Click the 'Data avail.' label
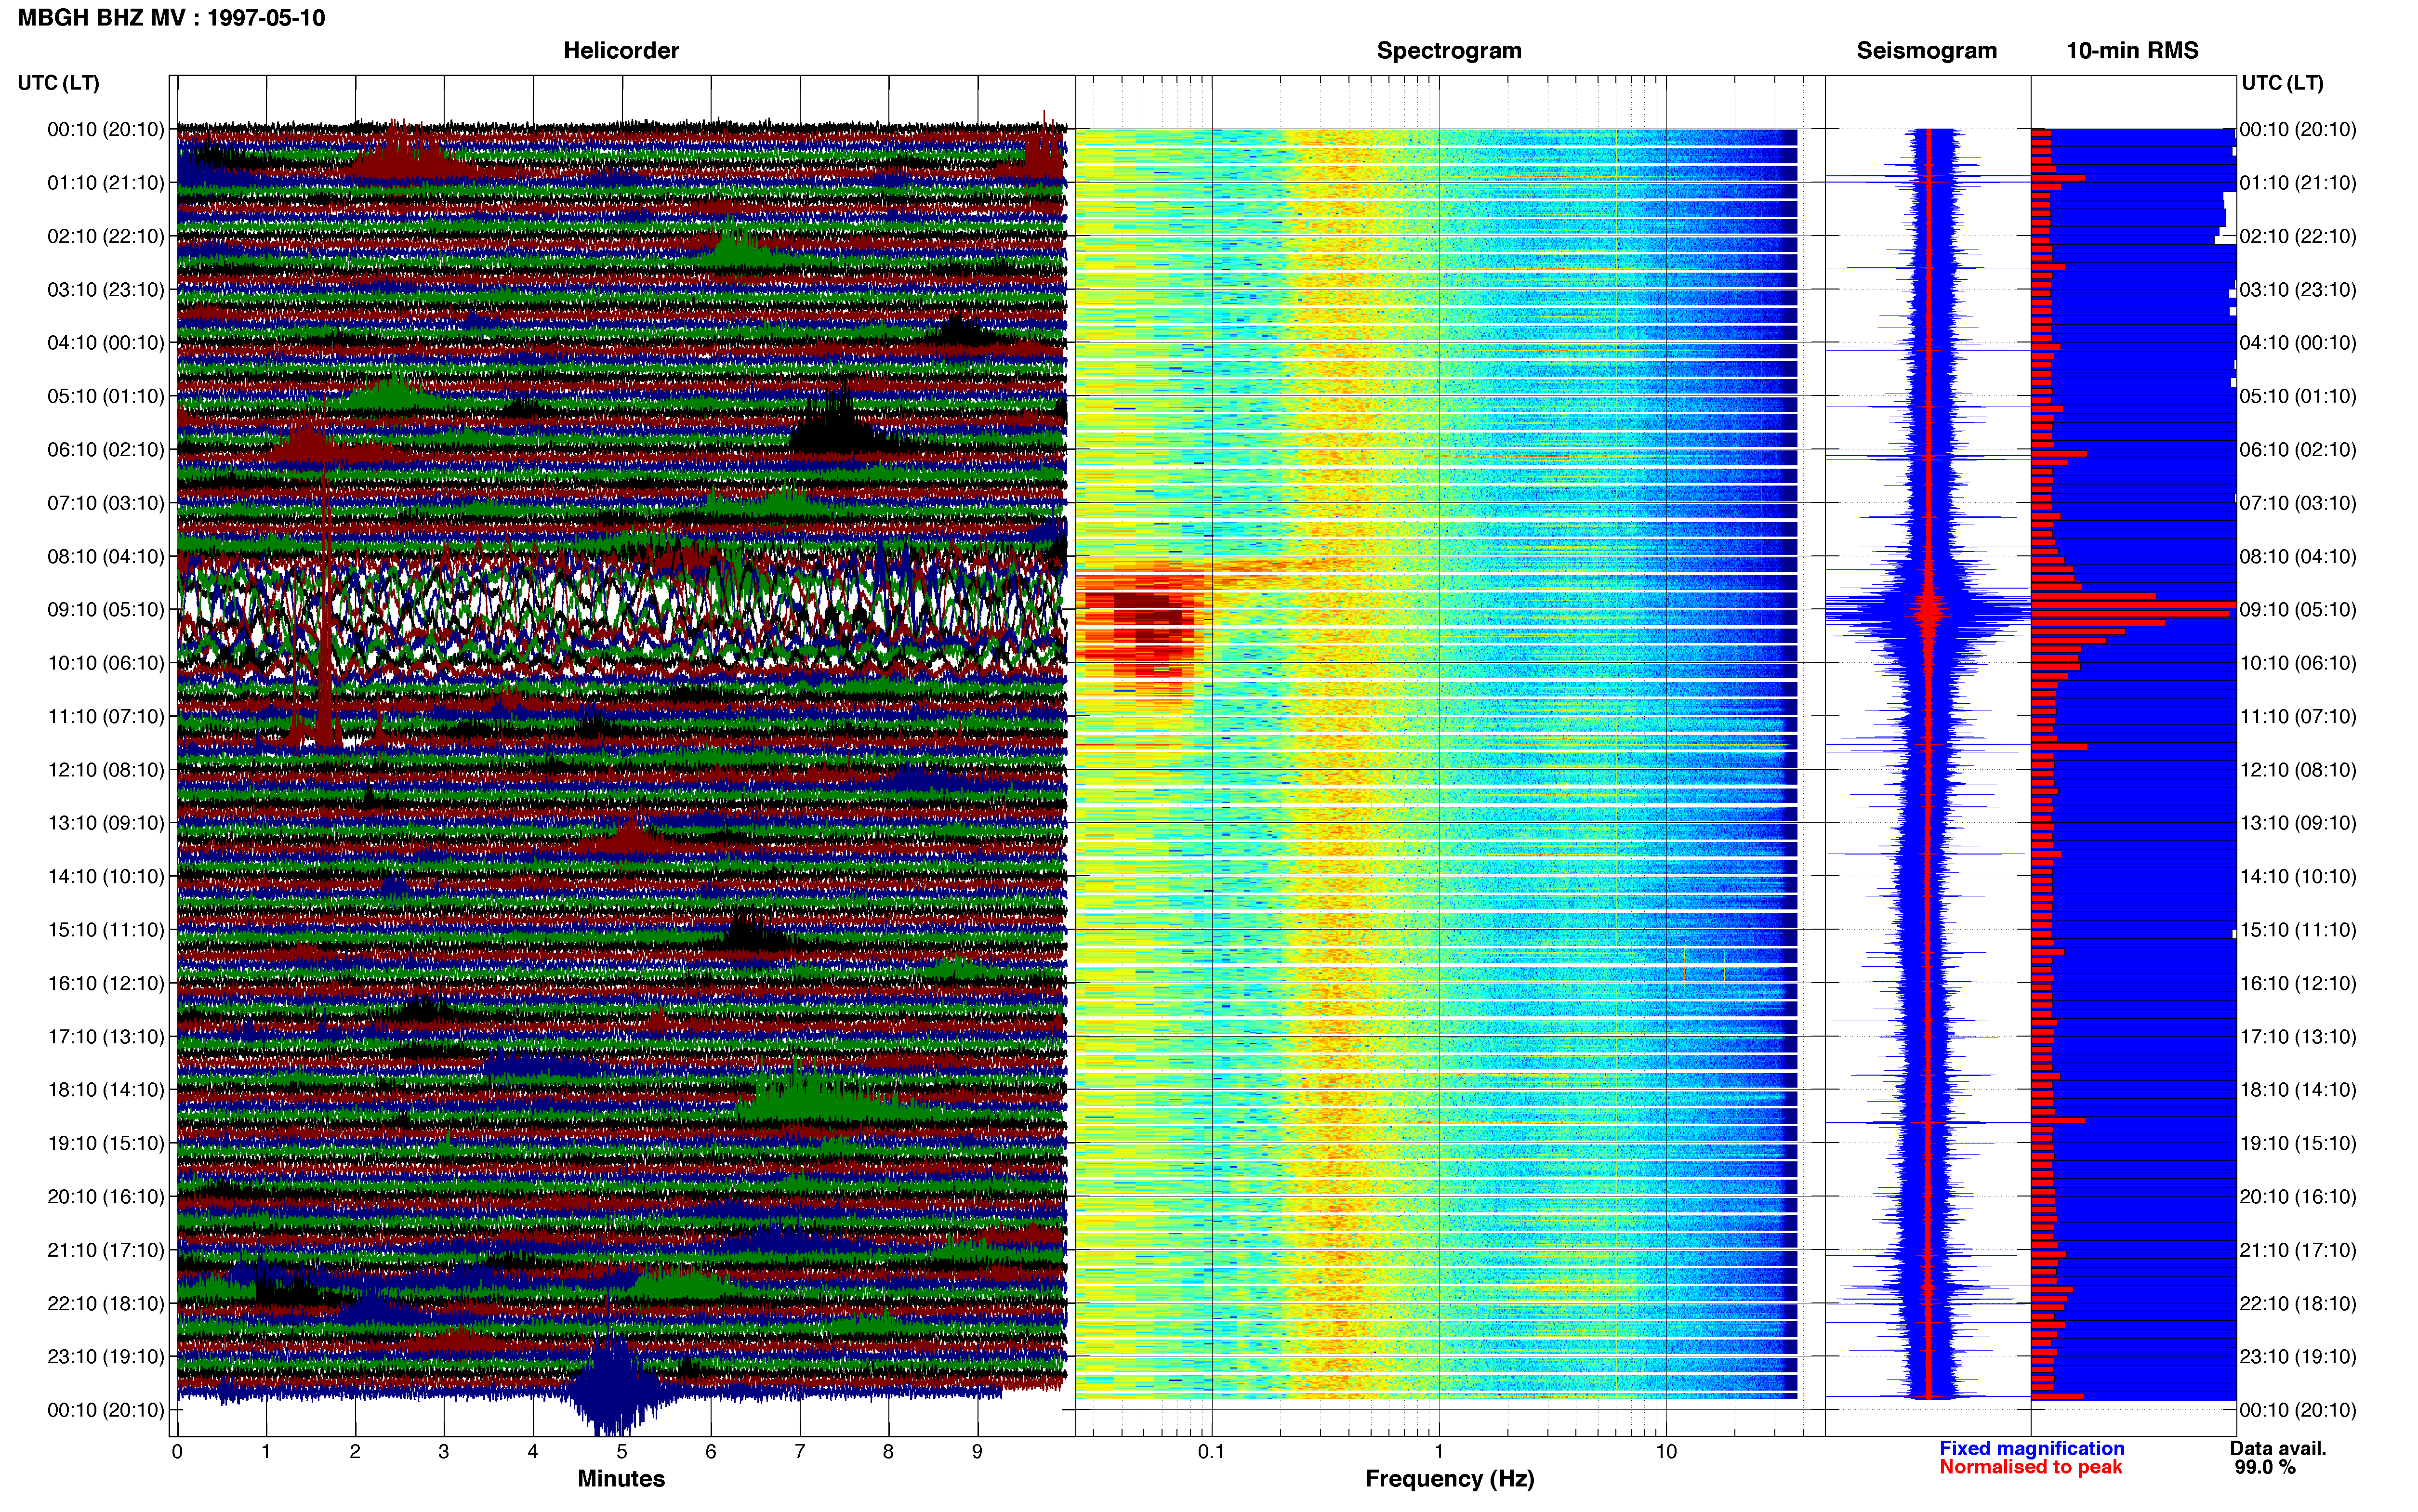 (2278, 1449)
